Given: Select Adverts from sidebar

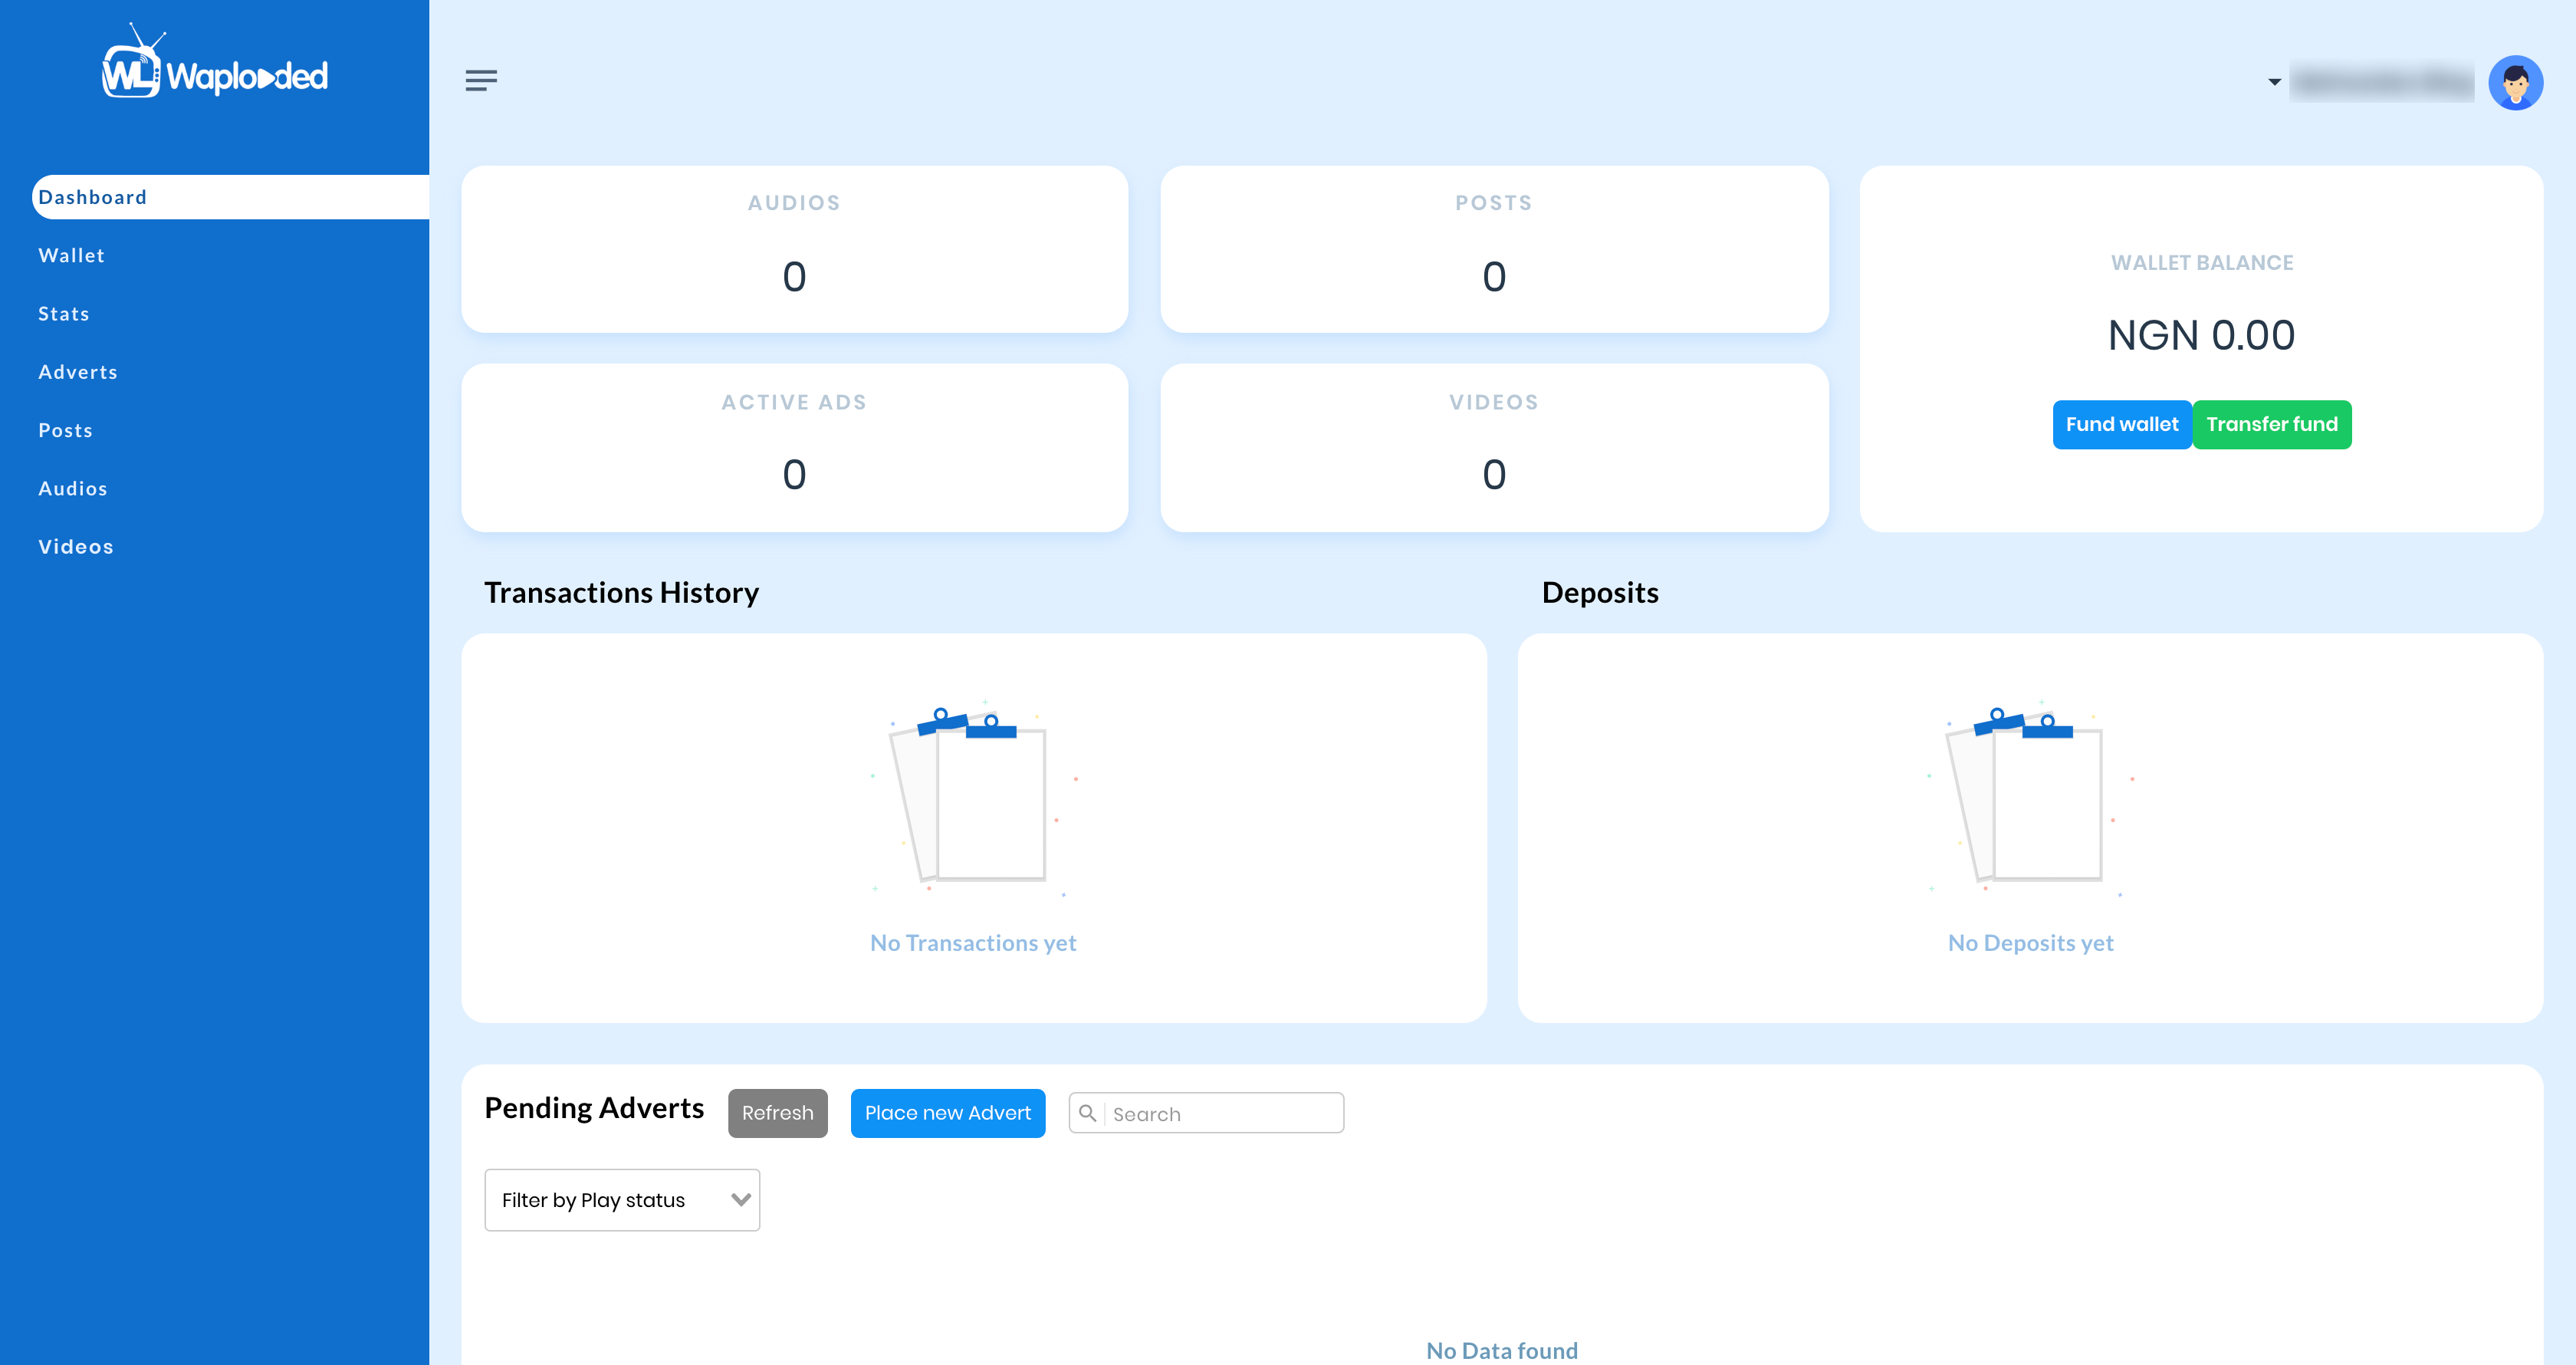Looking at the screenshot, I should 78,372.
